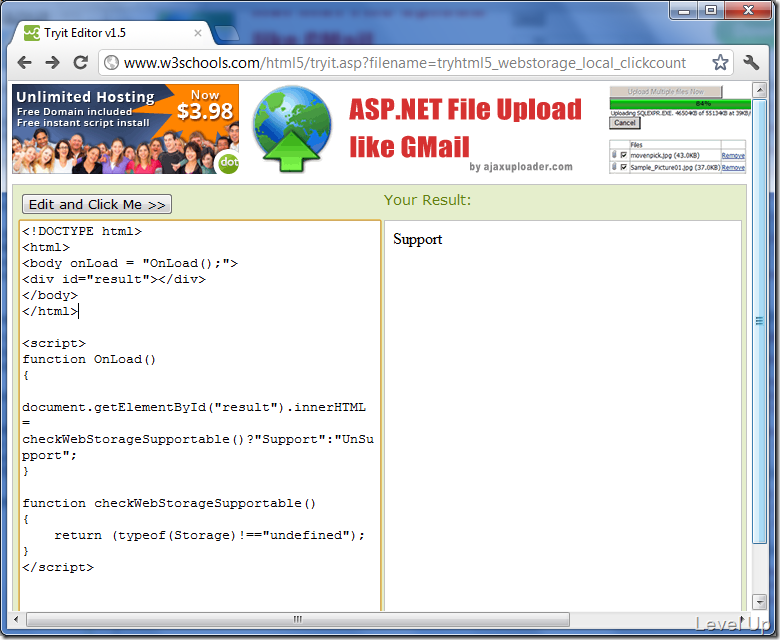Open a new tab next to Tryit Editor
The width and height of the screenshot is (780, 640).
click(226, 33)
